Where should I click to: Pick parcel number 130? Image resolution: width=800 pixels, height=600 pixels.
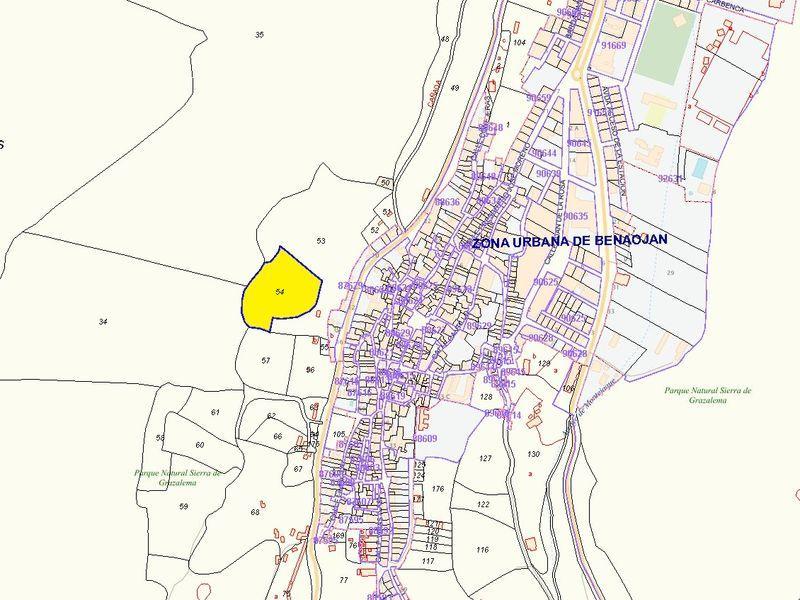point(533,454)
